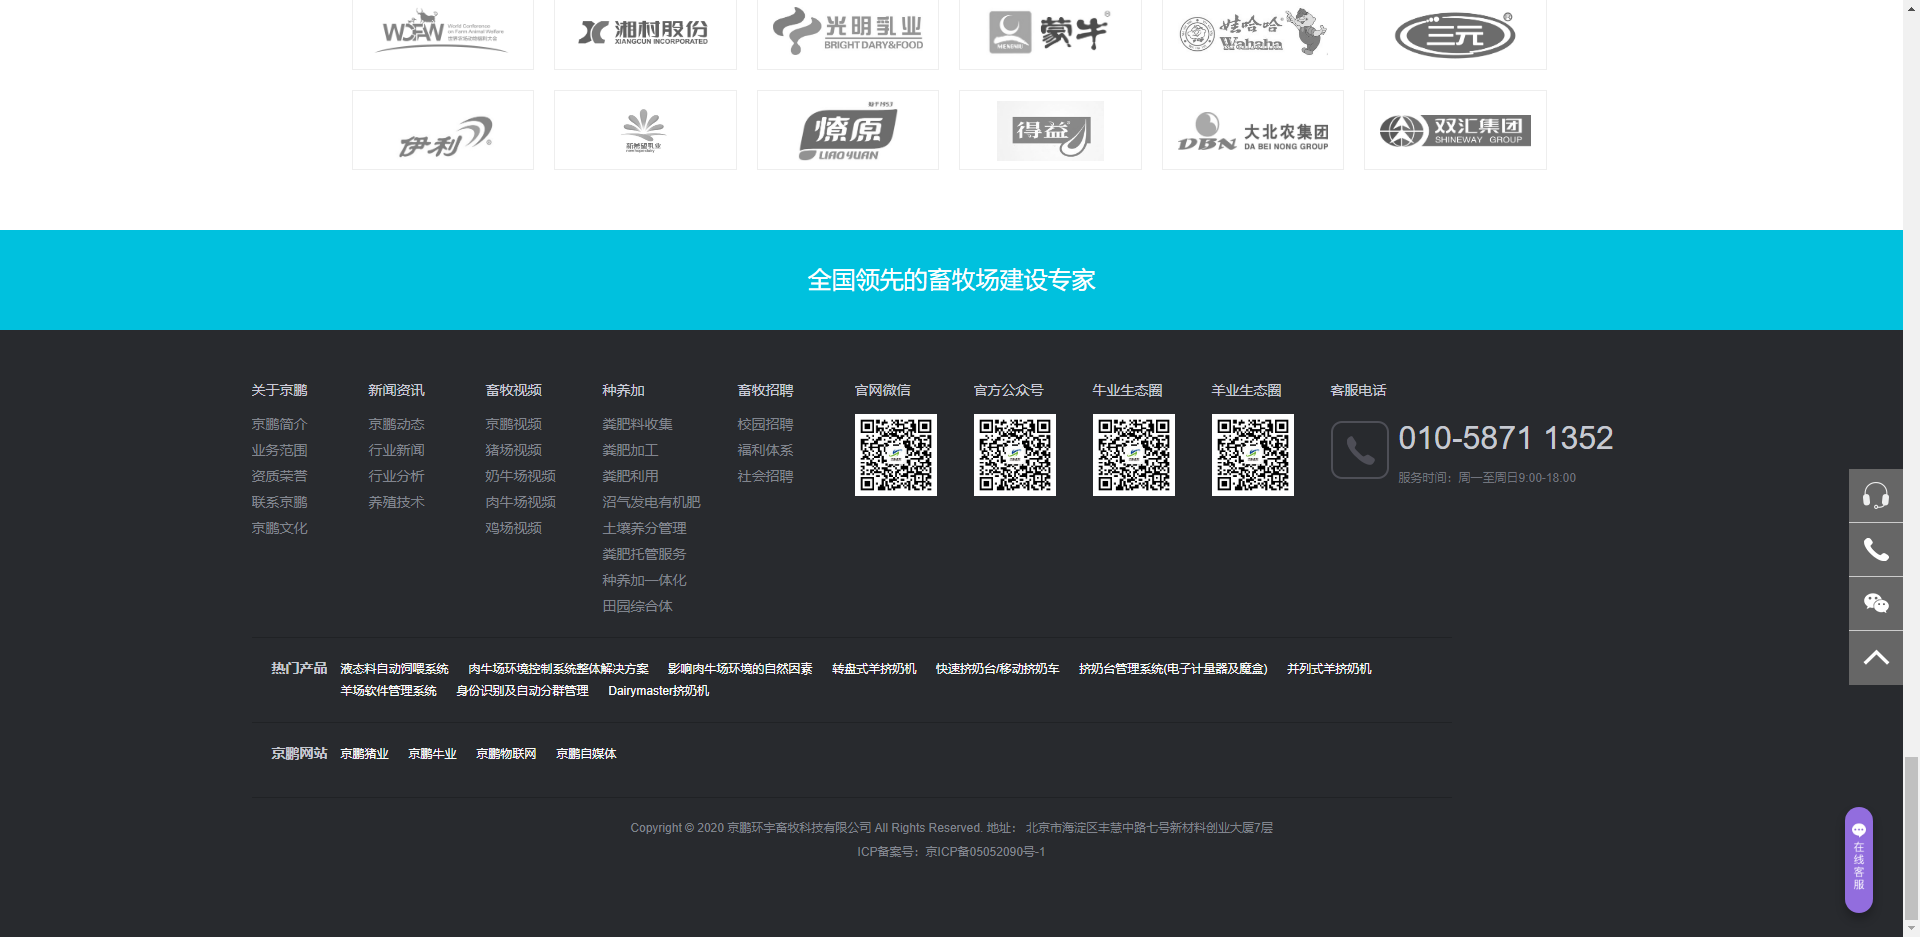Visit the 京鹏物联网 site link
Viewport: 1920px width, 937px height.
coord(506,754)
